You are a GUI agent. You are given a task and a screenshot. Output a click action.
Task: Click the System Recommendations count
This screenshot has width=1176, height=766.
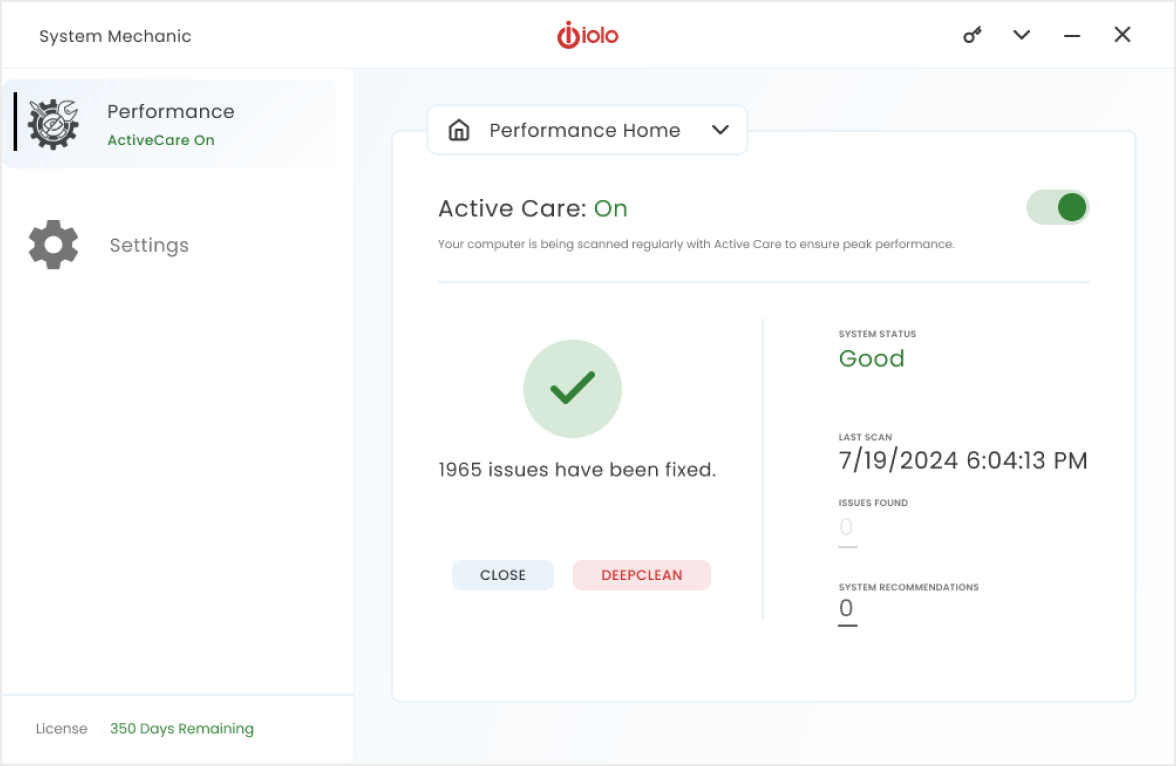point(846,609)
